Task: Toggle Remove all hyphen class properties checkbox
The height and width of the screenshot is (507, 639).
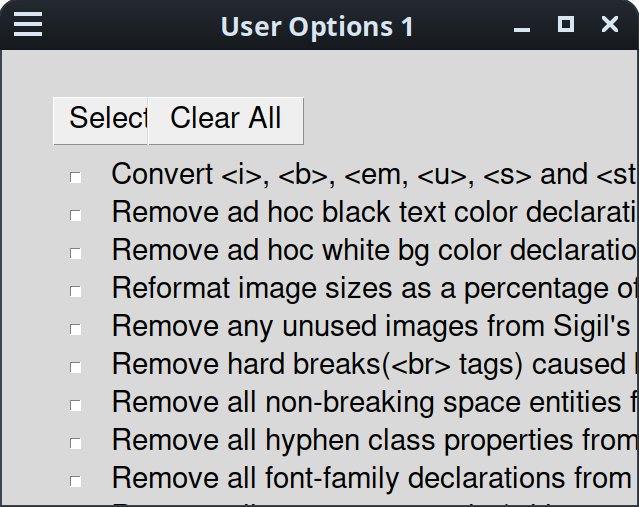Action: pyautogui.click(x=76, y=443)
